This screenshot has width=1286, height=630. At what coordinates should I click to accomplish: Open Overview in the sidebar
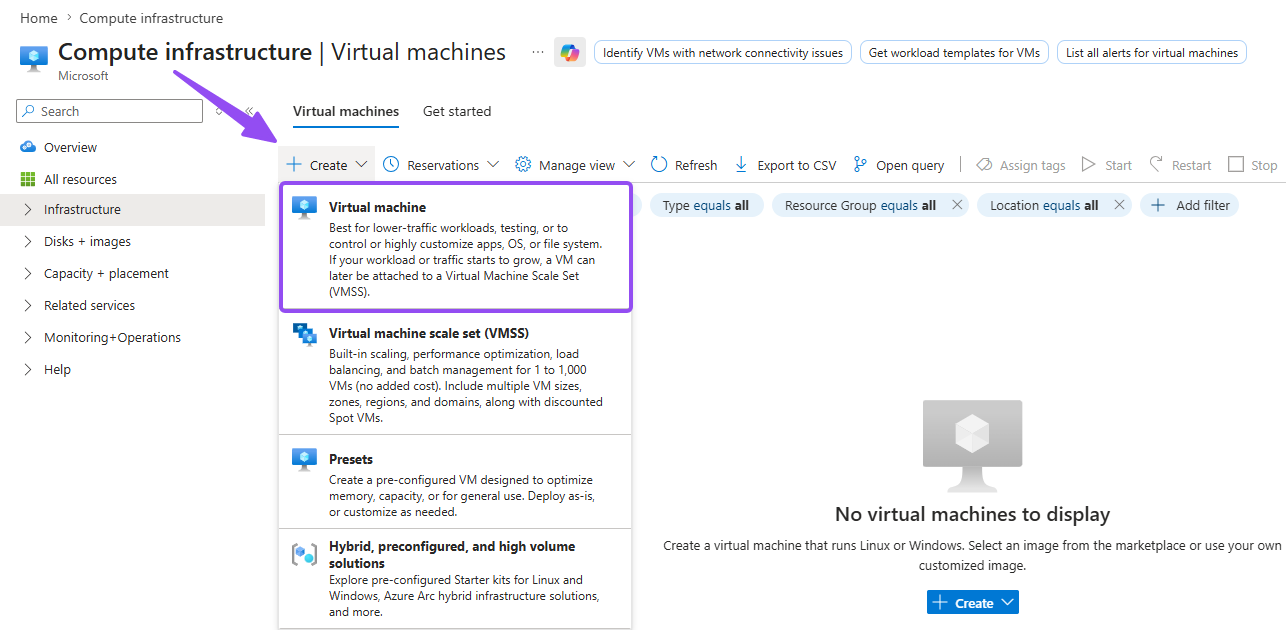70,147
